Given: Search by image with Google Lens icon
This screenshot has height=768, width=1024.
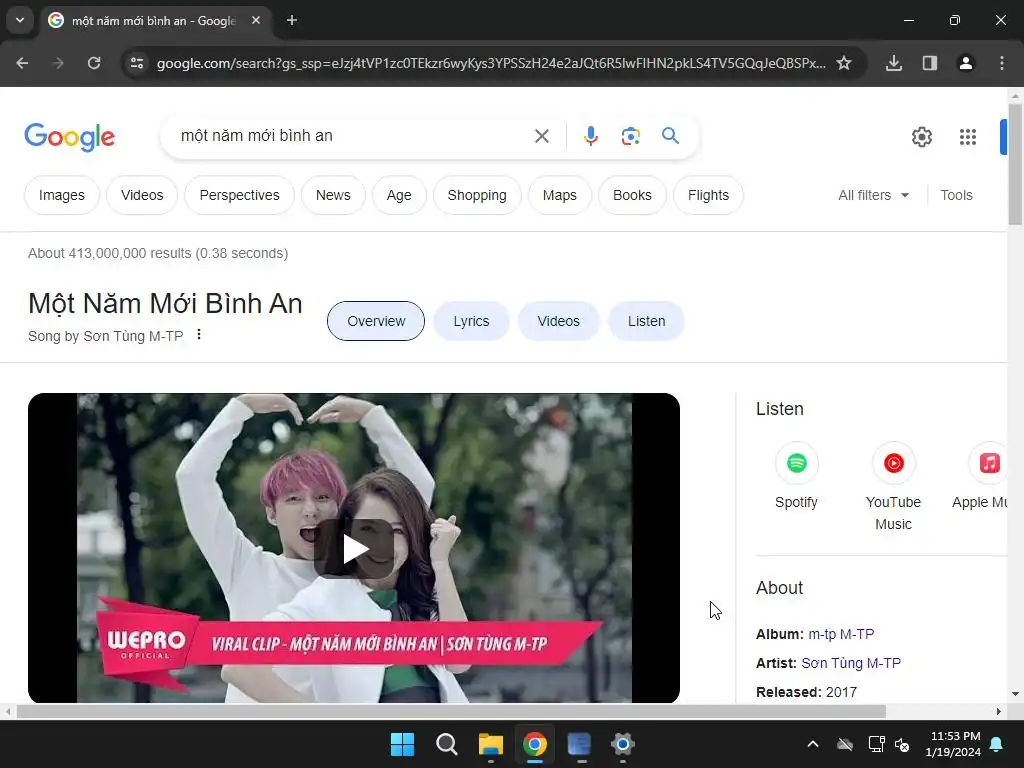Looking at the screenshot, I should 630,136.
